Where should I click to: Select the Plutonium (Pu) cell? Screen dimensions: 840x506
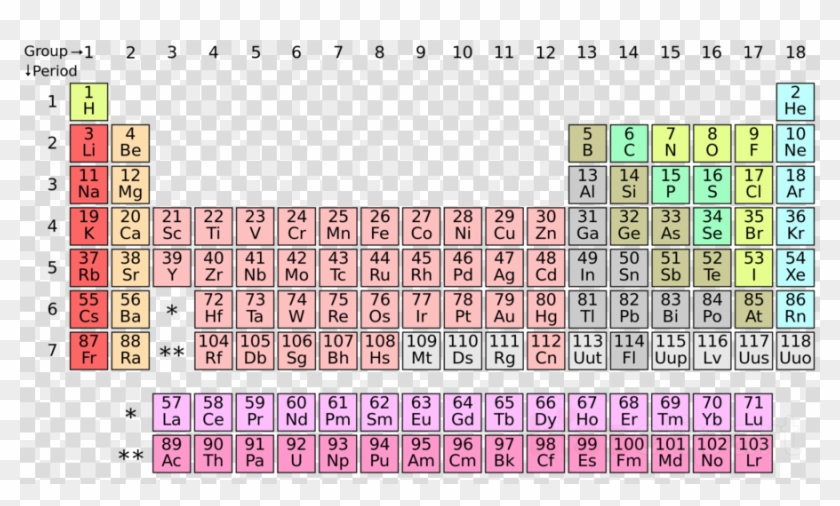(x=379, y=454)
